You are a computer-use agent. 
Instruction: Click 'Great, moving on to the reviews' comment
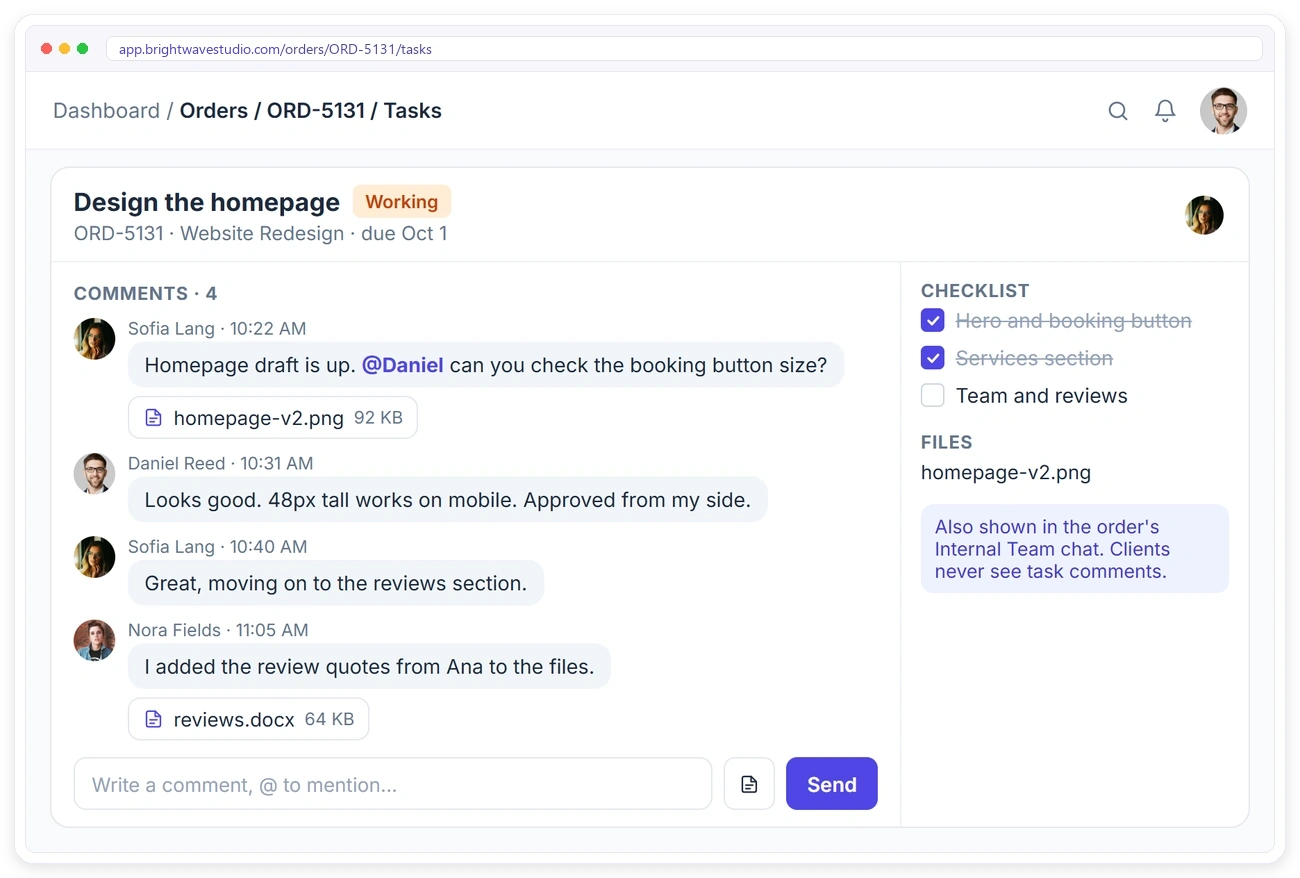(x=336, y=583)
